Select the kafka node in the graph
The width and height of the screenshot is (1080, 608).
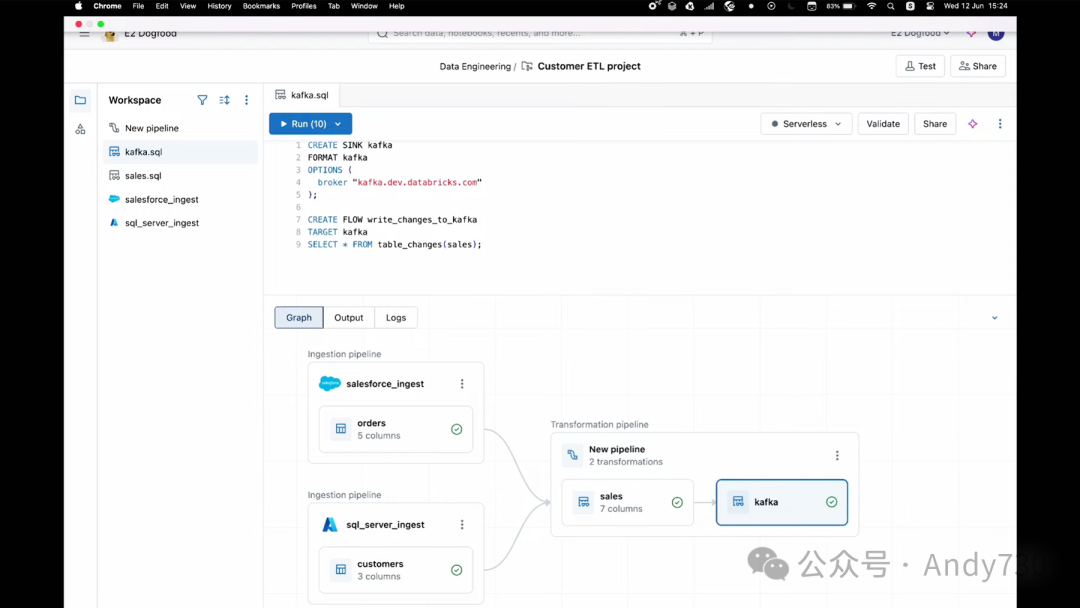782,502
